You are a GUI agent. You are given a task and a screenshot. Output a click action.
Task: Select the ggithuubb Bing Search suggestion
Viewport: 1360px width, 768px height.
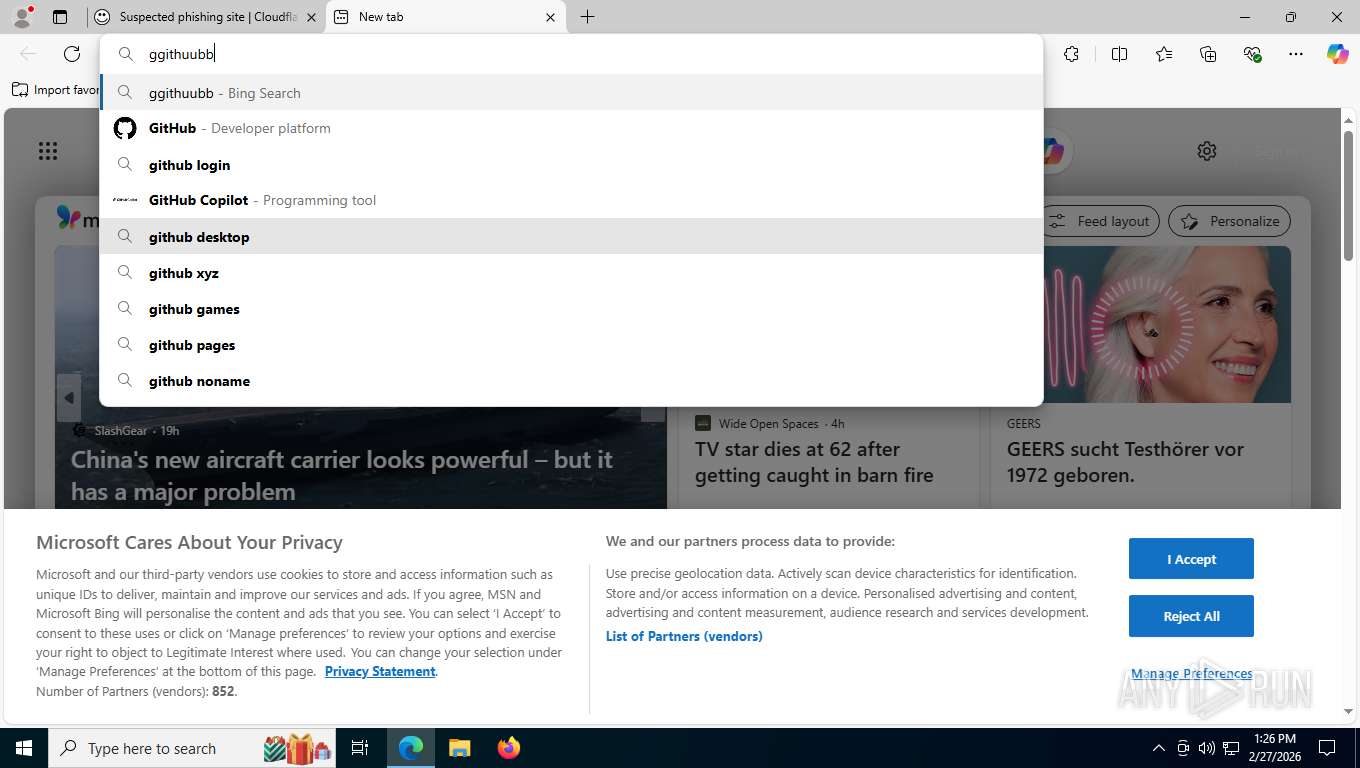coord(572,93)
